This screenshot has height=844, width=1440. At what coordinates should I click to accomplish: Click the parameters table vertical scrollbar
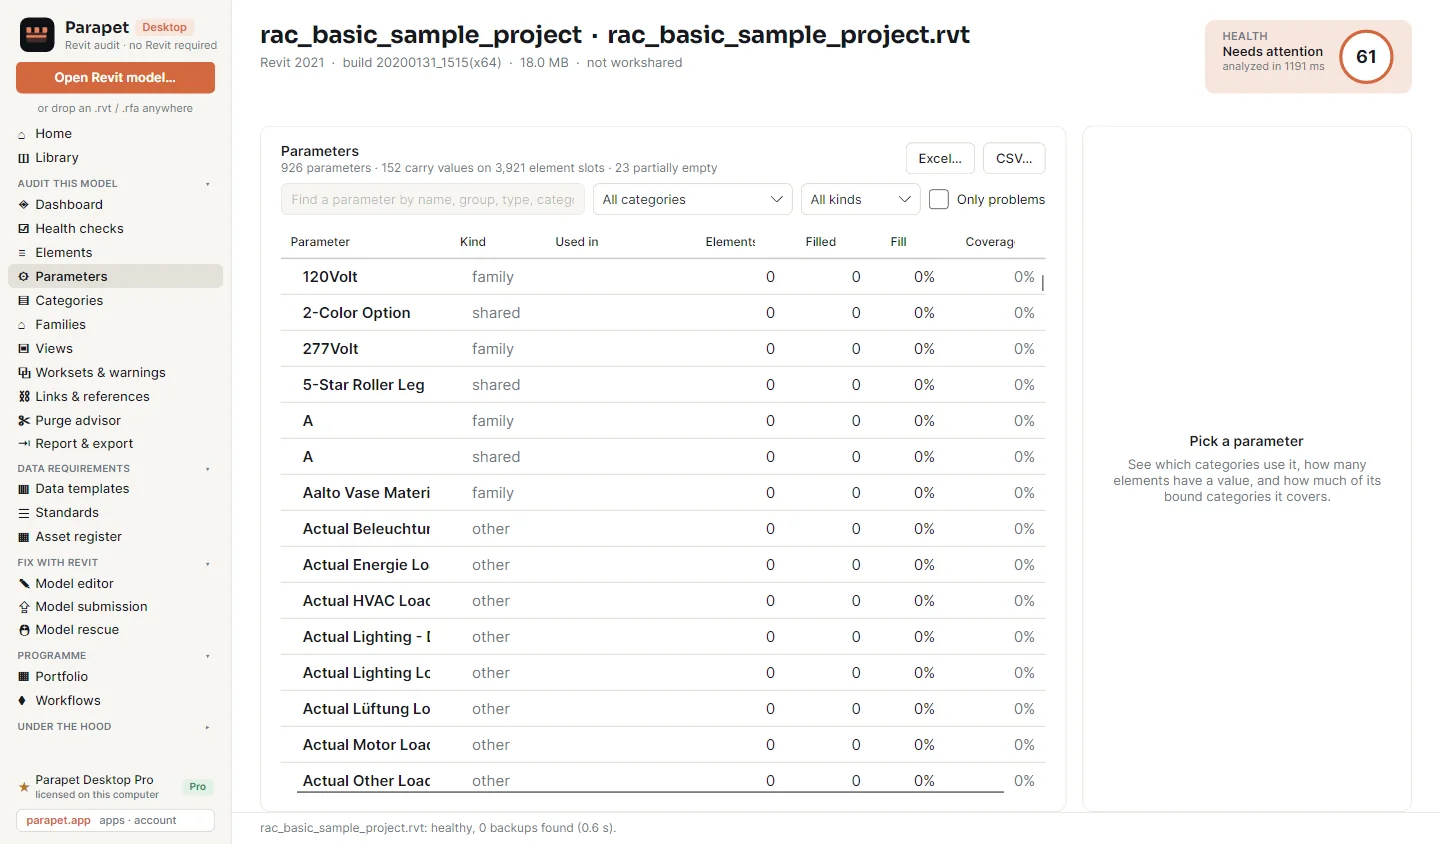[x=1043, y=283]
